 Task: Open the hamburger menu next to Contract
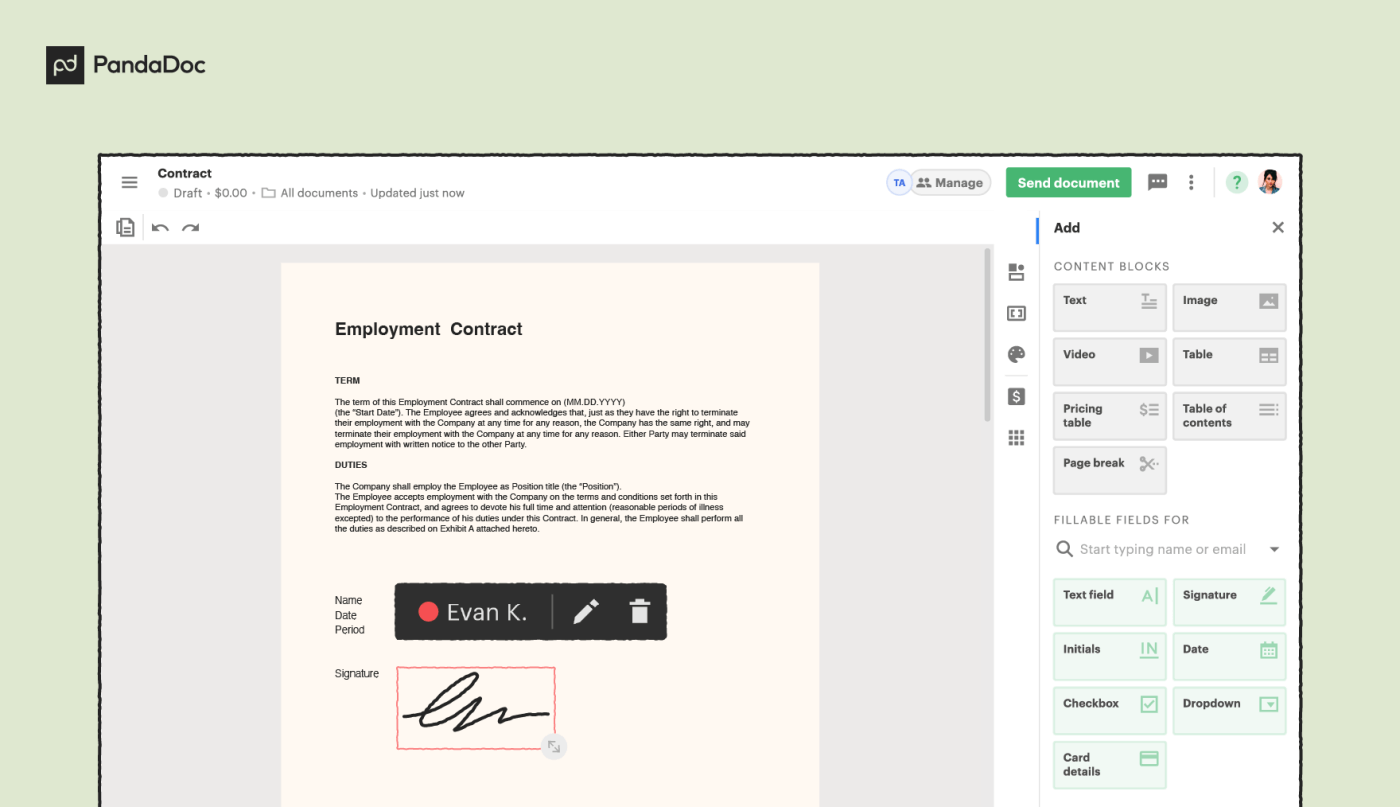(x=129, y=182)
